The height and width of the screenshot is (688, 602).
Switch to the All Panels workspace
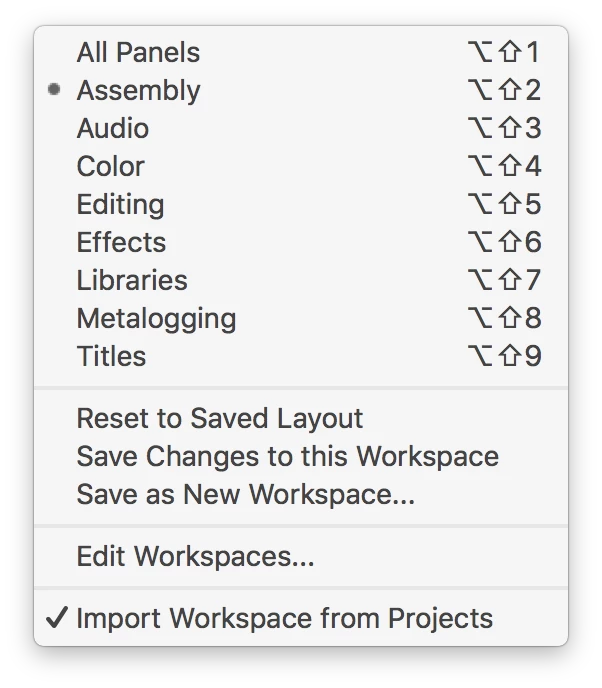pyautogui.click(x=138, y=53)
